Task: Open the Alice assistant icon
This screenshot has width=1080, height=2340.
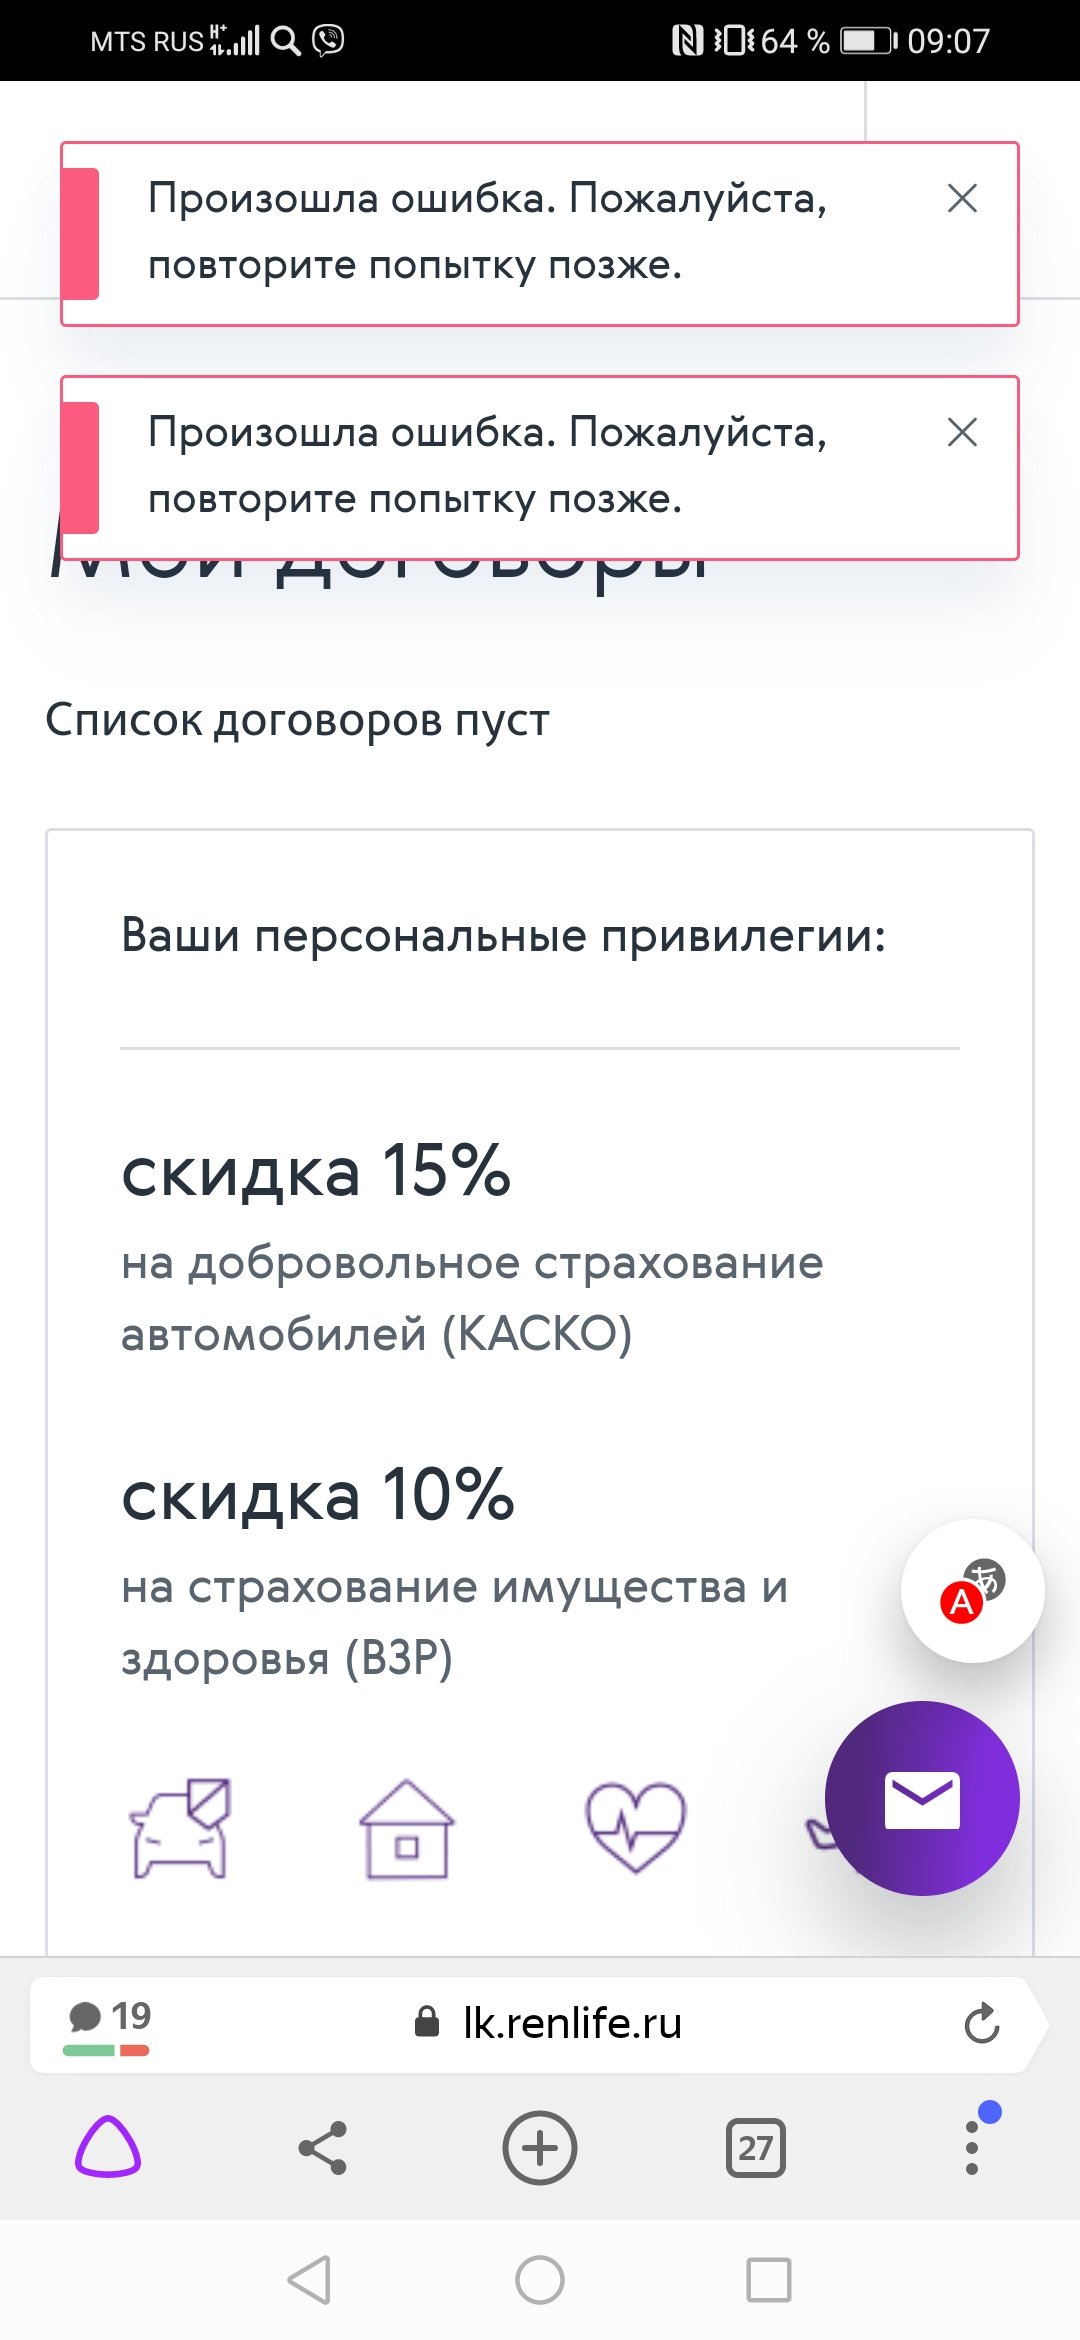Action: (108, 2146)
